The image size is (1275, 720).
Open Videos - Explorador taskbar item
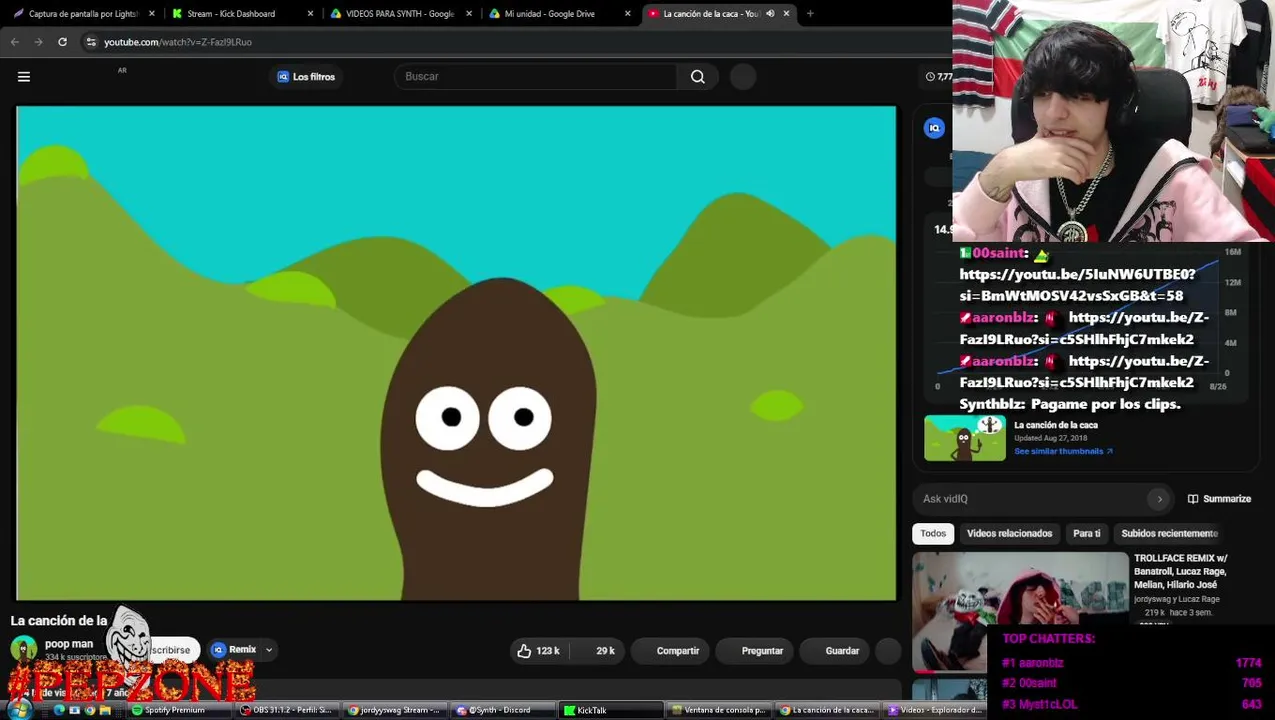935,710
